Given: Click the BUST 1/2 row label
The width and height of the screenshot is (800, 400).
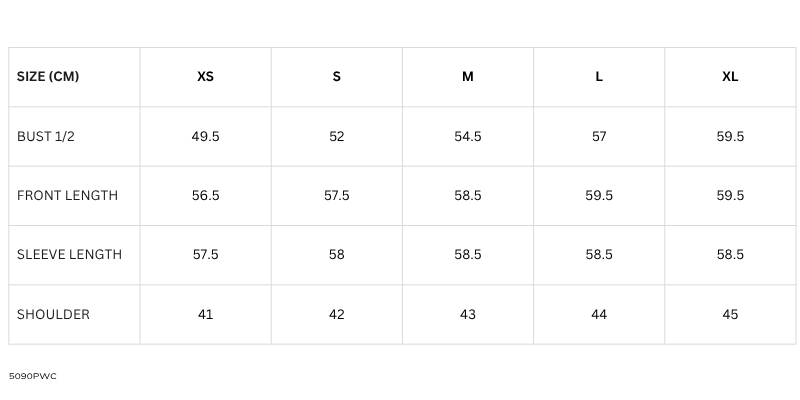Looking at the screenshot, I should (46, 136).
